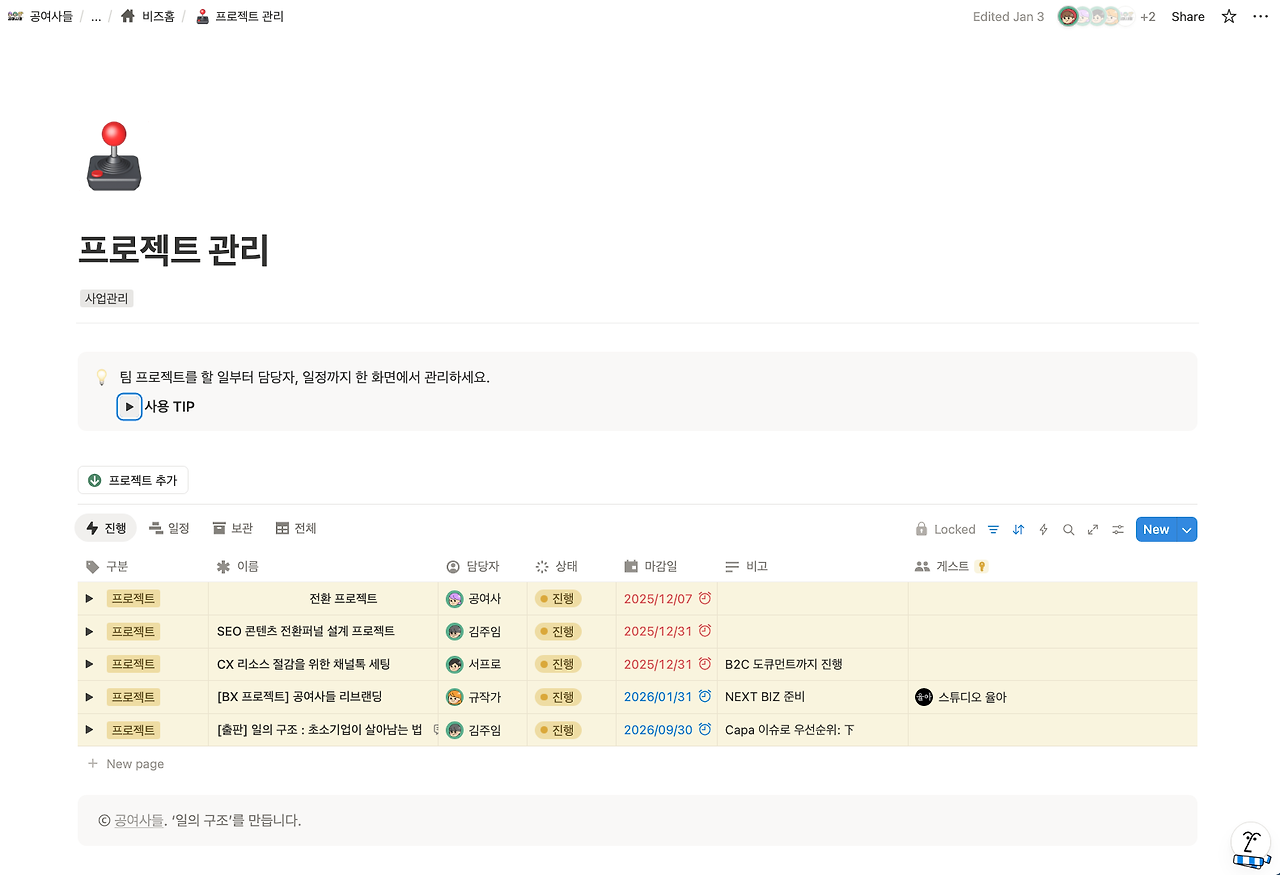This screenshot has width=1280, height=875.
Task: Expand the SEO 콘텐츠 전환퍼널 row
Action: point(89,631)
